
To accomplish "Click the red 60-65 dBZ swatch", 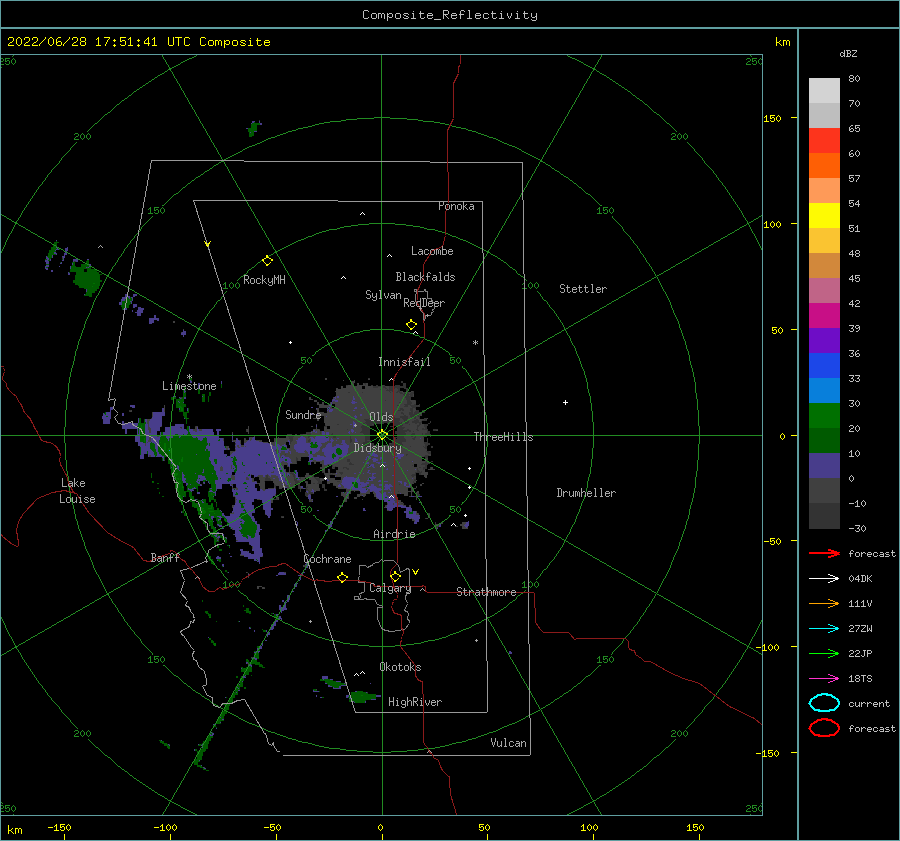I will 824,141.
